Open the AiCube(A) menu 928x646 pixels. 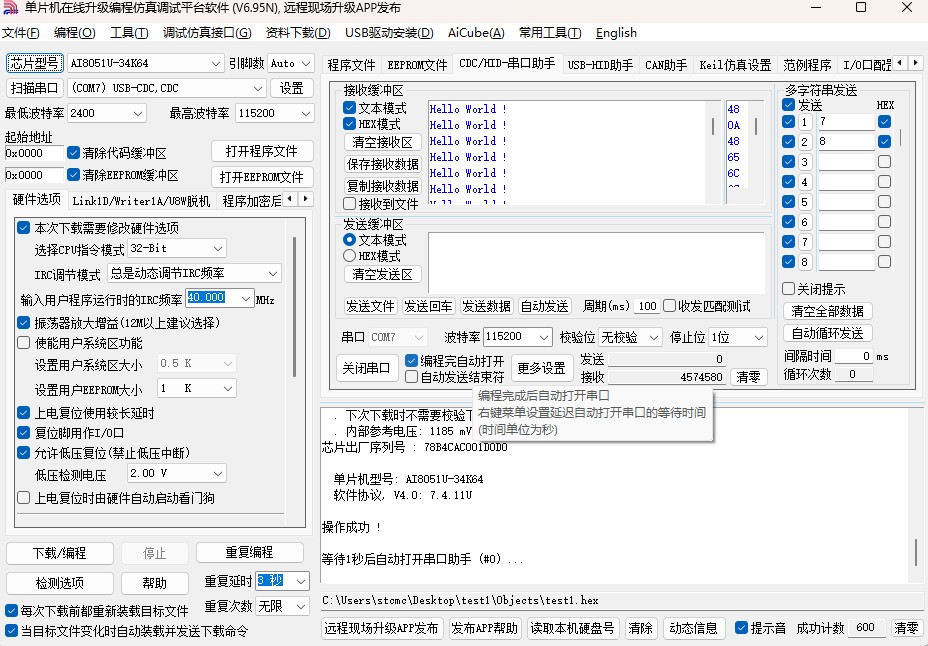coord(476,33)
